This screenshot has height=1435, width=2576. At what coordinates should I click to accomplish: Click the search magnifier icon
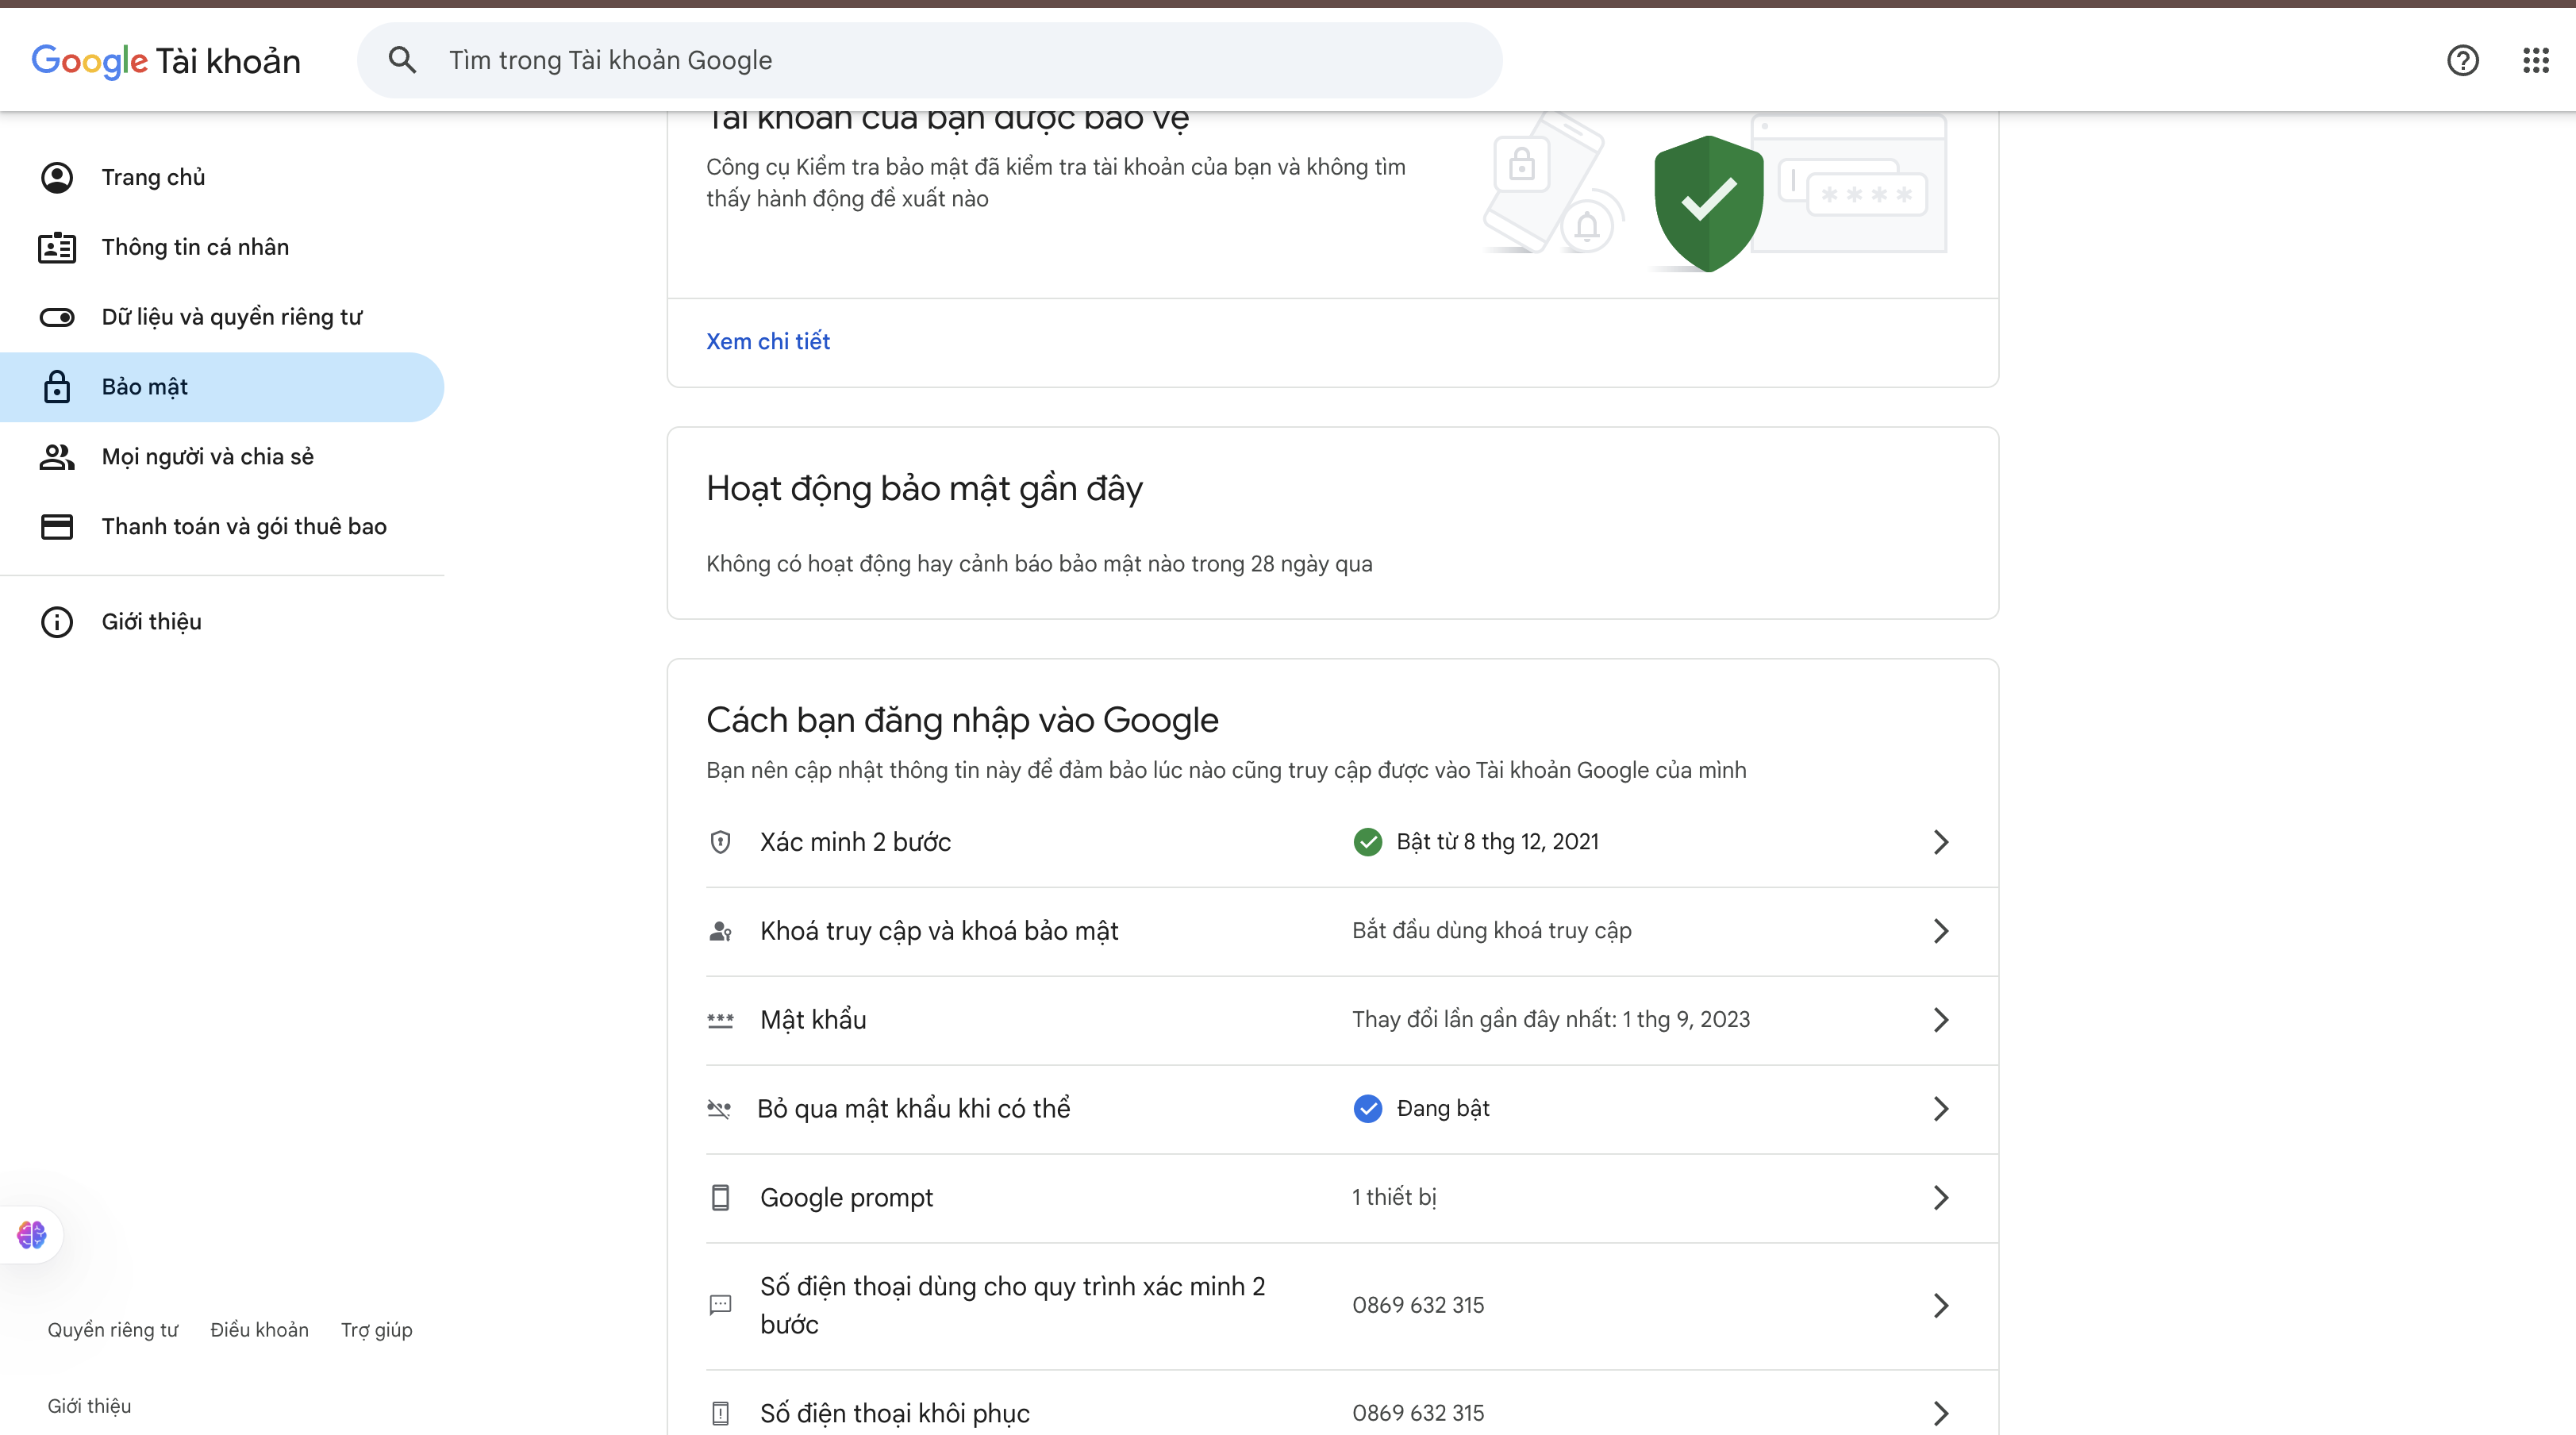click(402, 60)
